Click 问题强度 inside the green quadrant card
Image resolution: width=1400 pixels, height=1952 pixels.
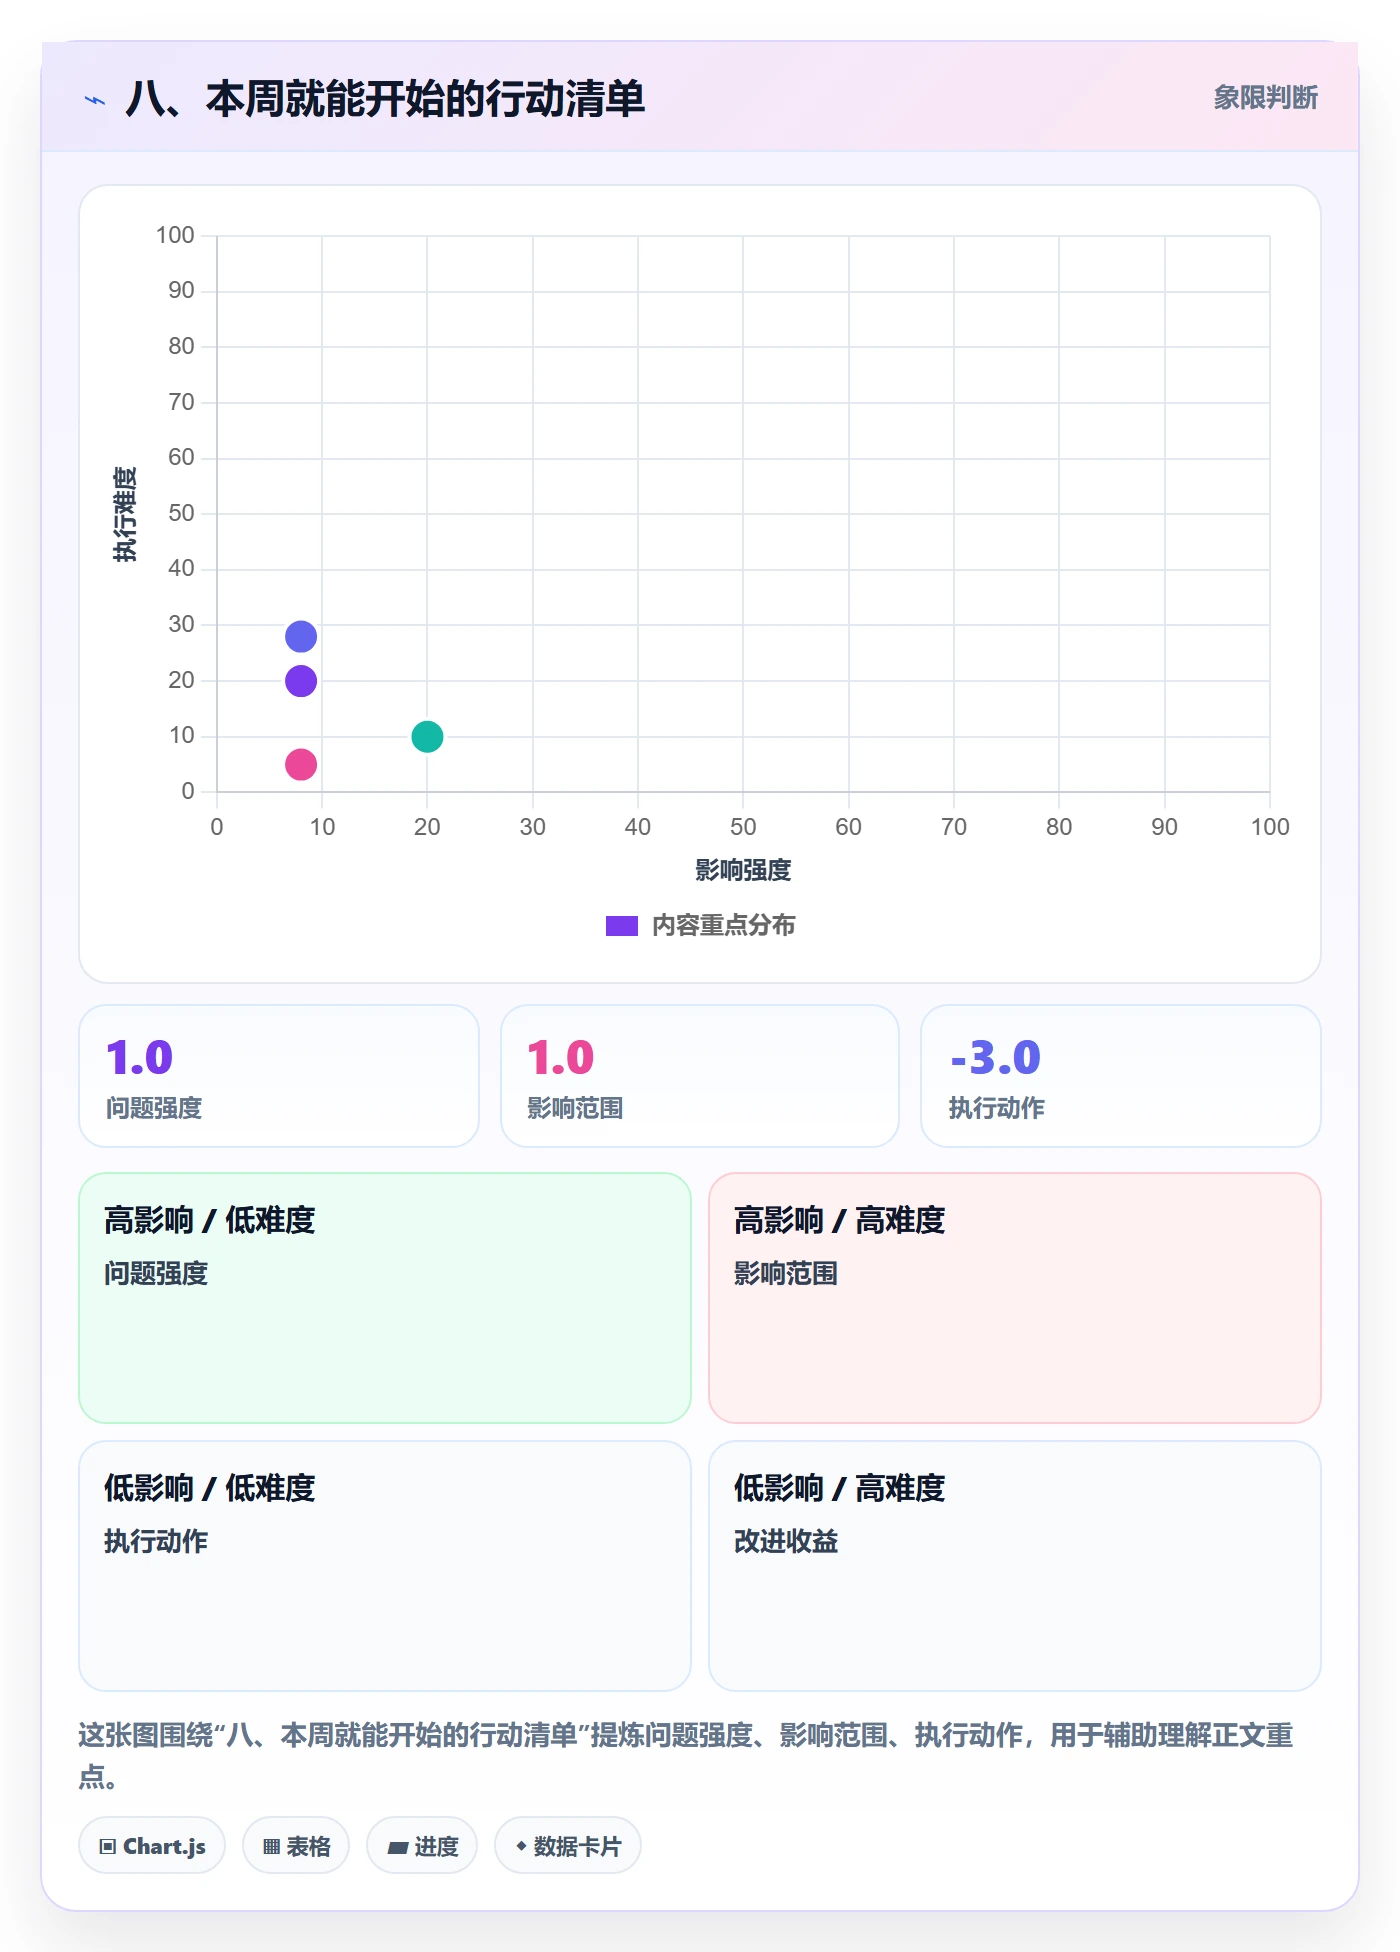(x=156, y=1273)
